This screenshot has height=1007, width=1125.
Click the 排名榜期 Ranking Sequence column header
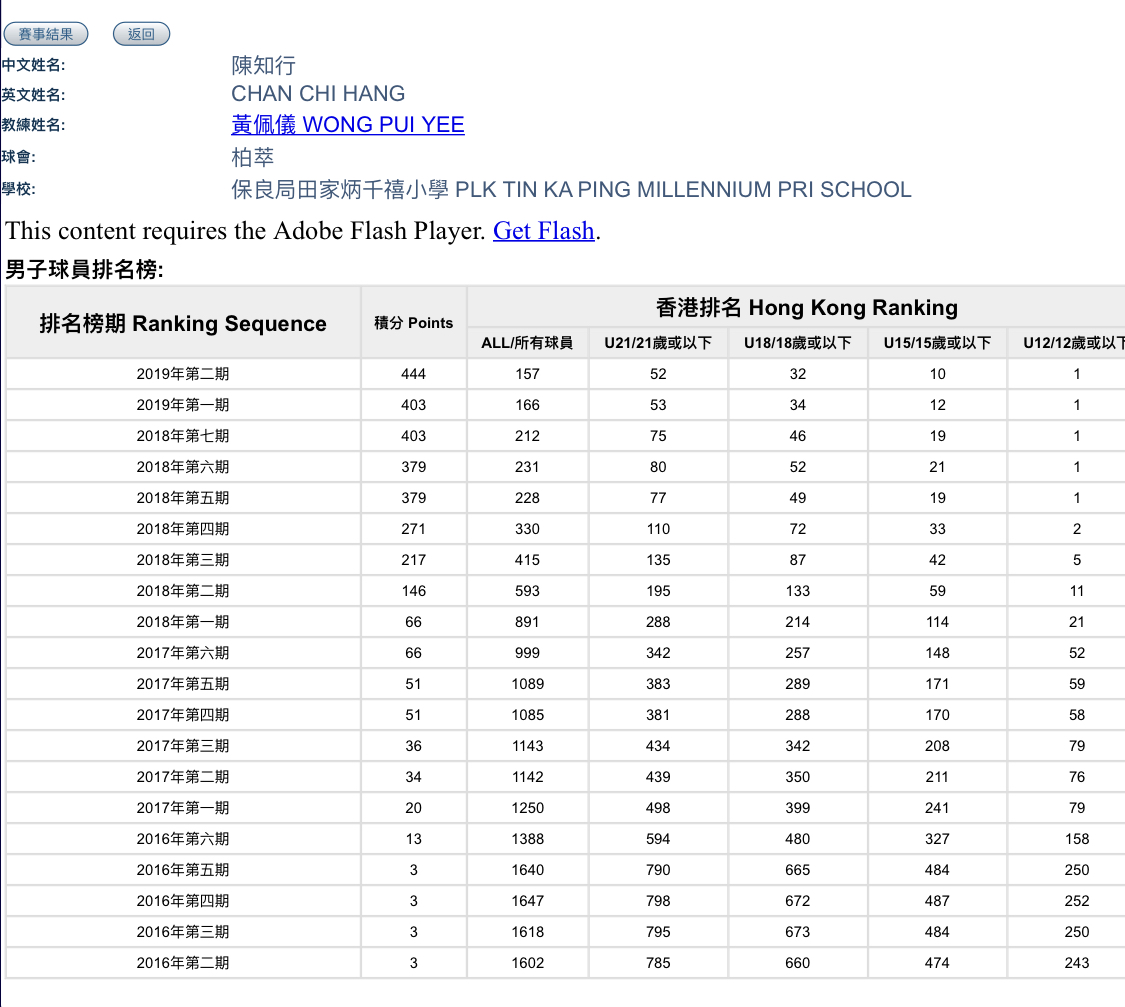183,323
